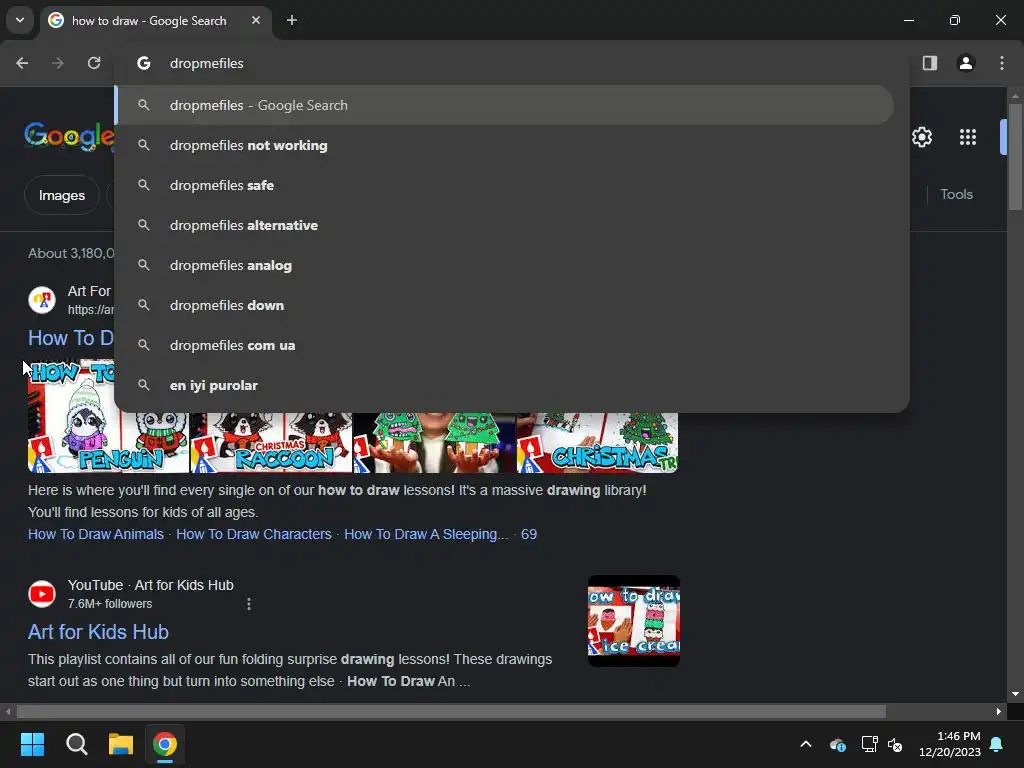Open the three-dot menu beside YouTube result
Viewport: 1024px width, 768px height.
pyautogui.click(x=249, y=604)
